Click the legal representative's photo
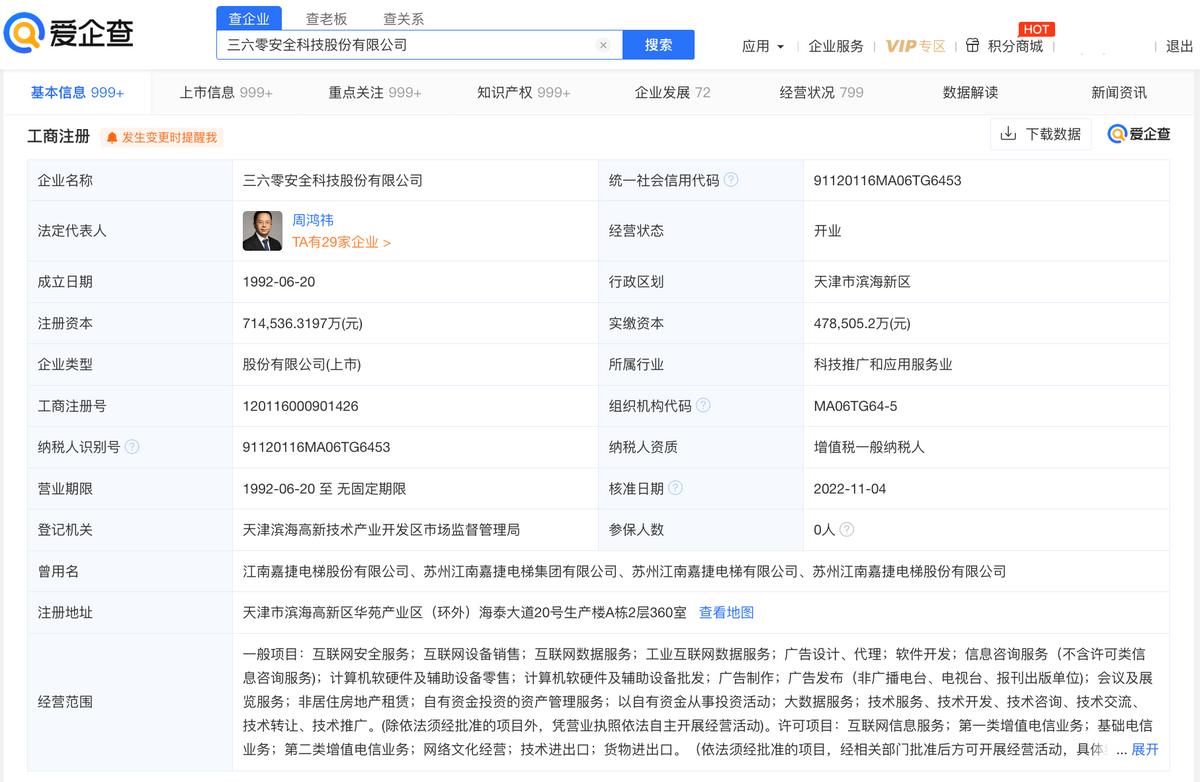Image resolution: width=1200 pixels, height=782 pixels. [x=263, y=230]
